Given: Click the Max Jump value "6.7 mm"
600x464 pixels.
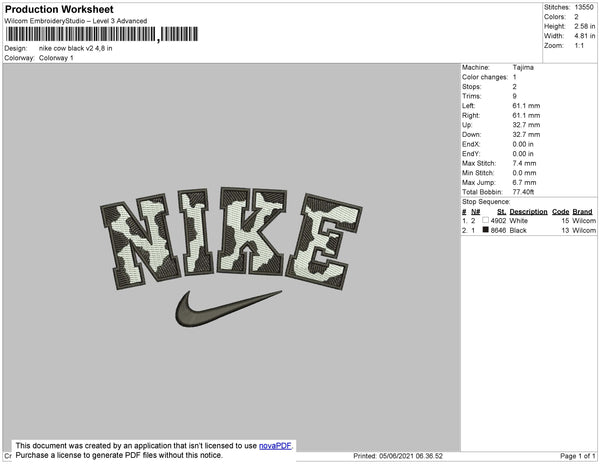Looking at the screenshot, I should [x=524, y=182].
